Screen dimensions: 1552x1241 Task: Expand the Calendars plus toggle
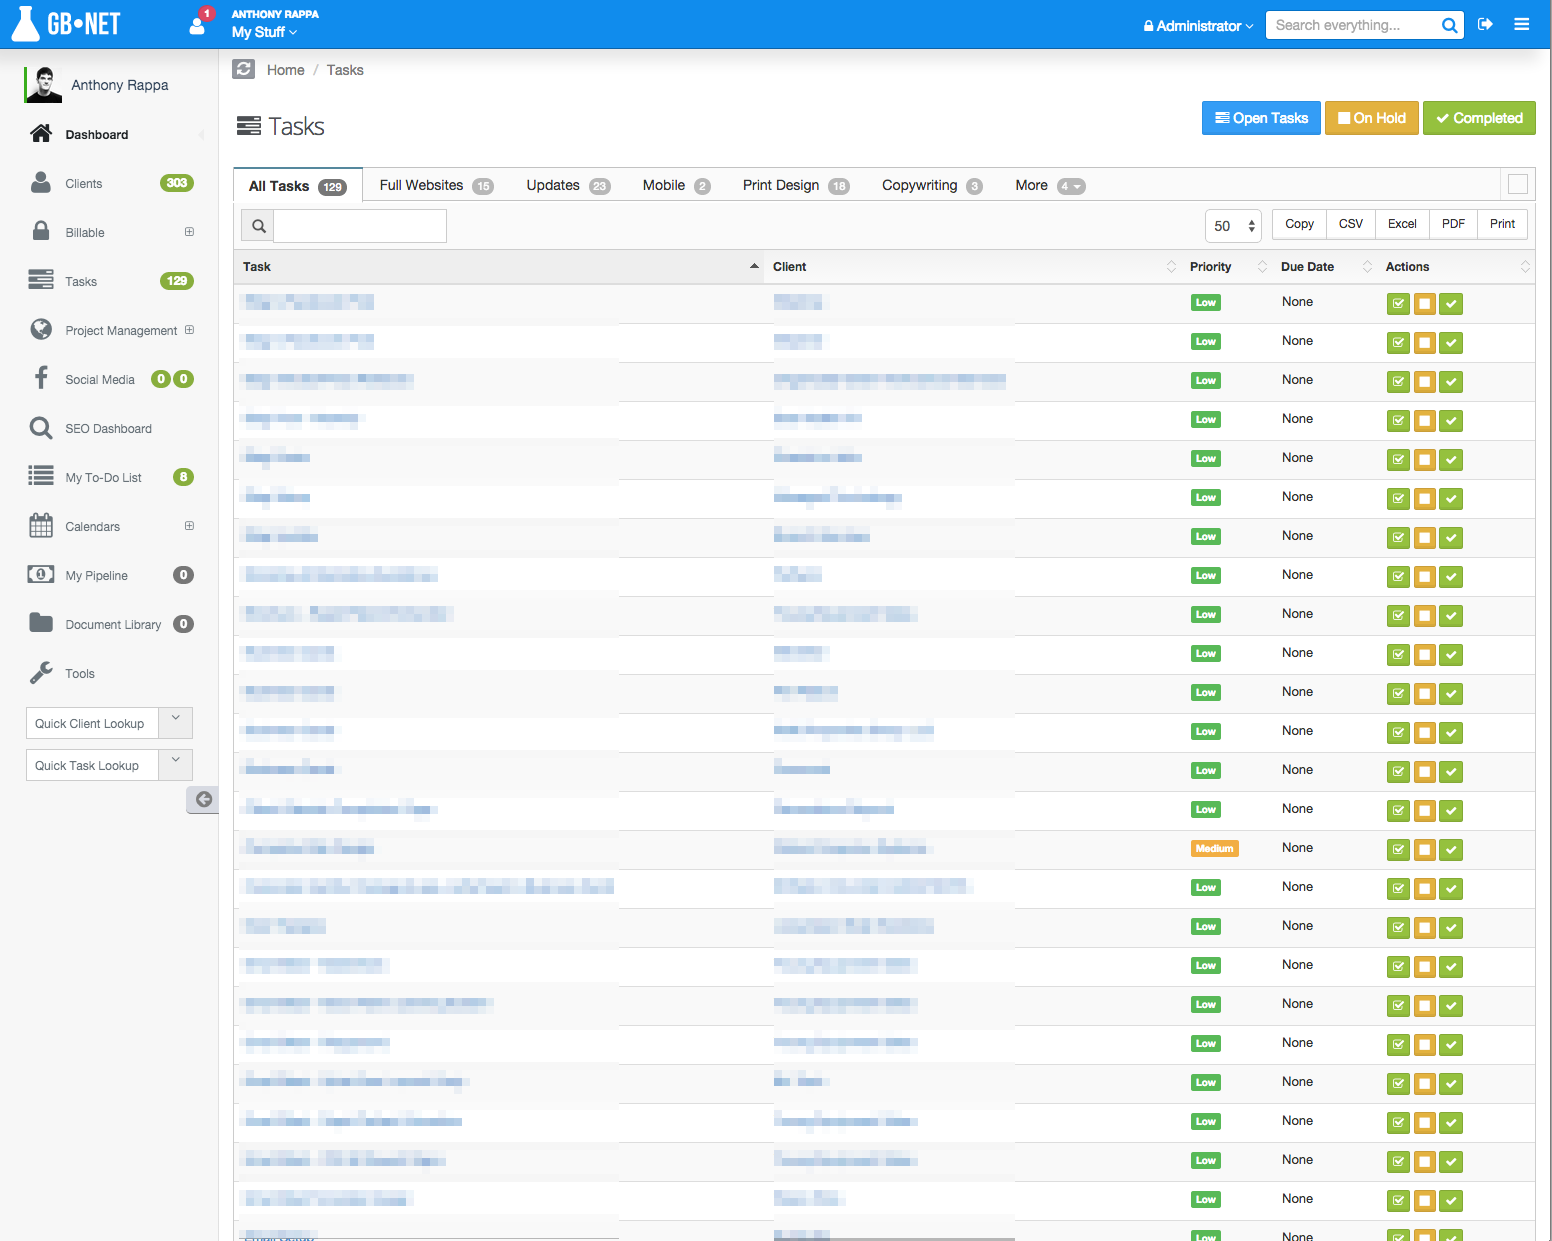(189, 526)
